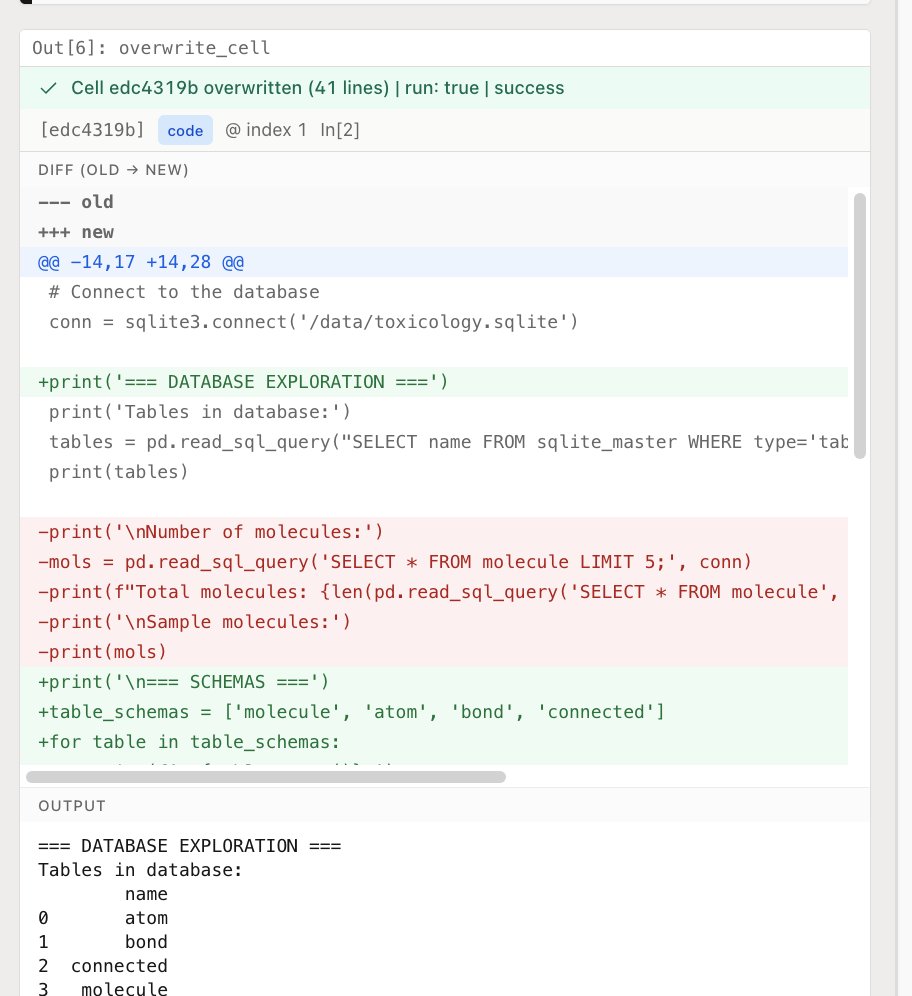Screen dimensions: 912x996
Task: Click the horizontal scrollbar under the diff
Action: coord(265,777)
